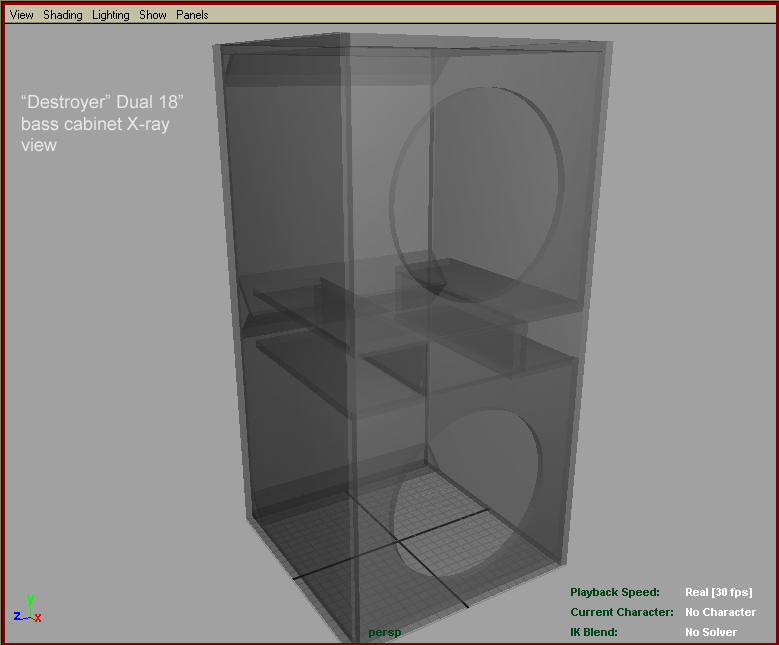Screen dimensions: 779x645
Task: Open the Show menu
Action: [x=153, y=15]
